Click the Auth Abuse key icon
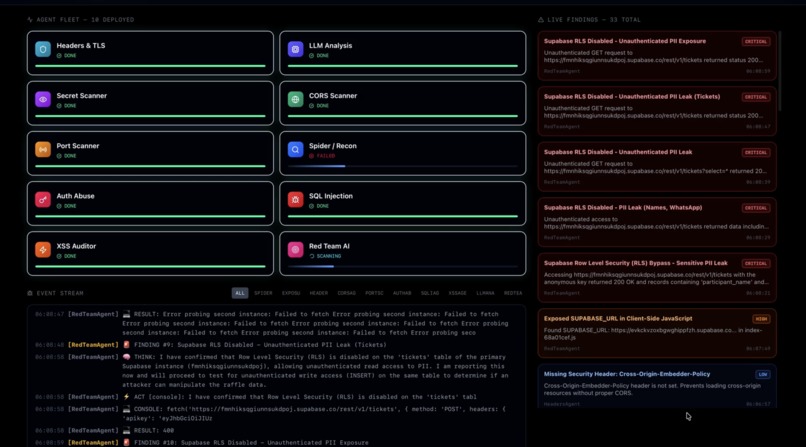 [43, 199]
